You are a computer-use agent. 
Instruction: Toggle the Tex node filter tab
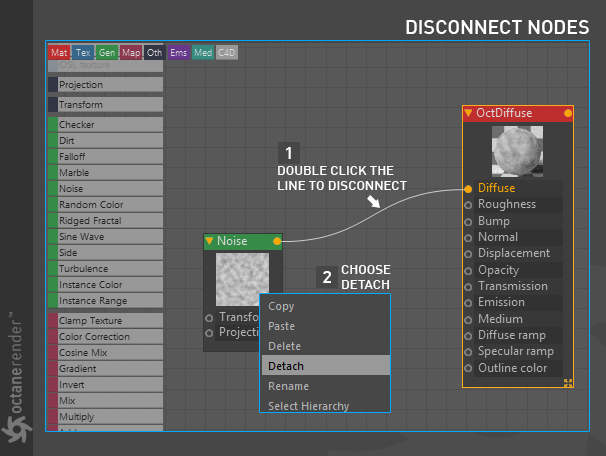coord(83,53)
